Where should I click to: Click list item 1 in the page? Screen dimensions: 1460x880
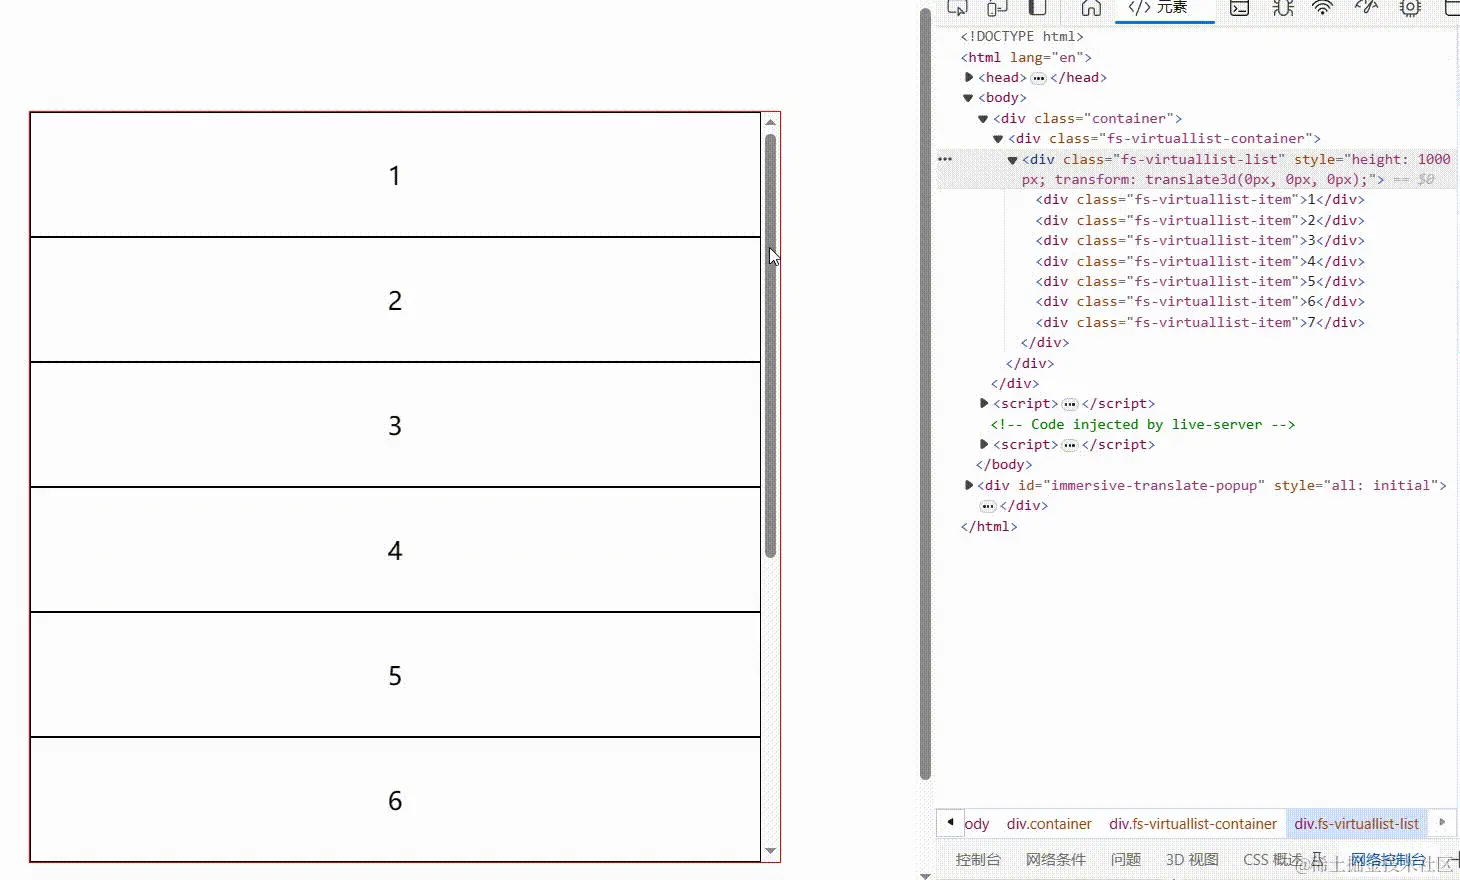click(x=395, y=175)
